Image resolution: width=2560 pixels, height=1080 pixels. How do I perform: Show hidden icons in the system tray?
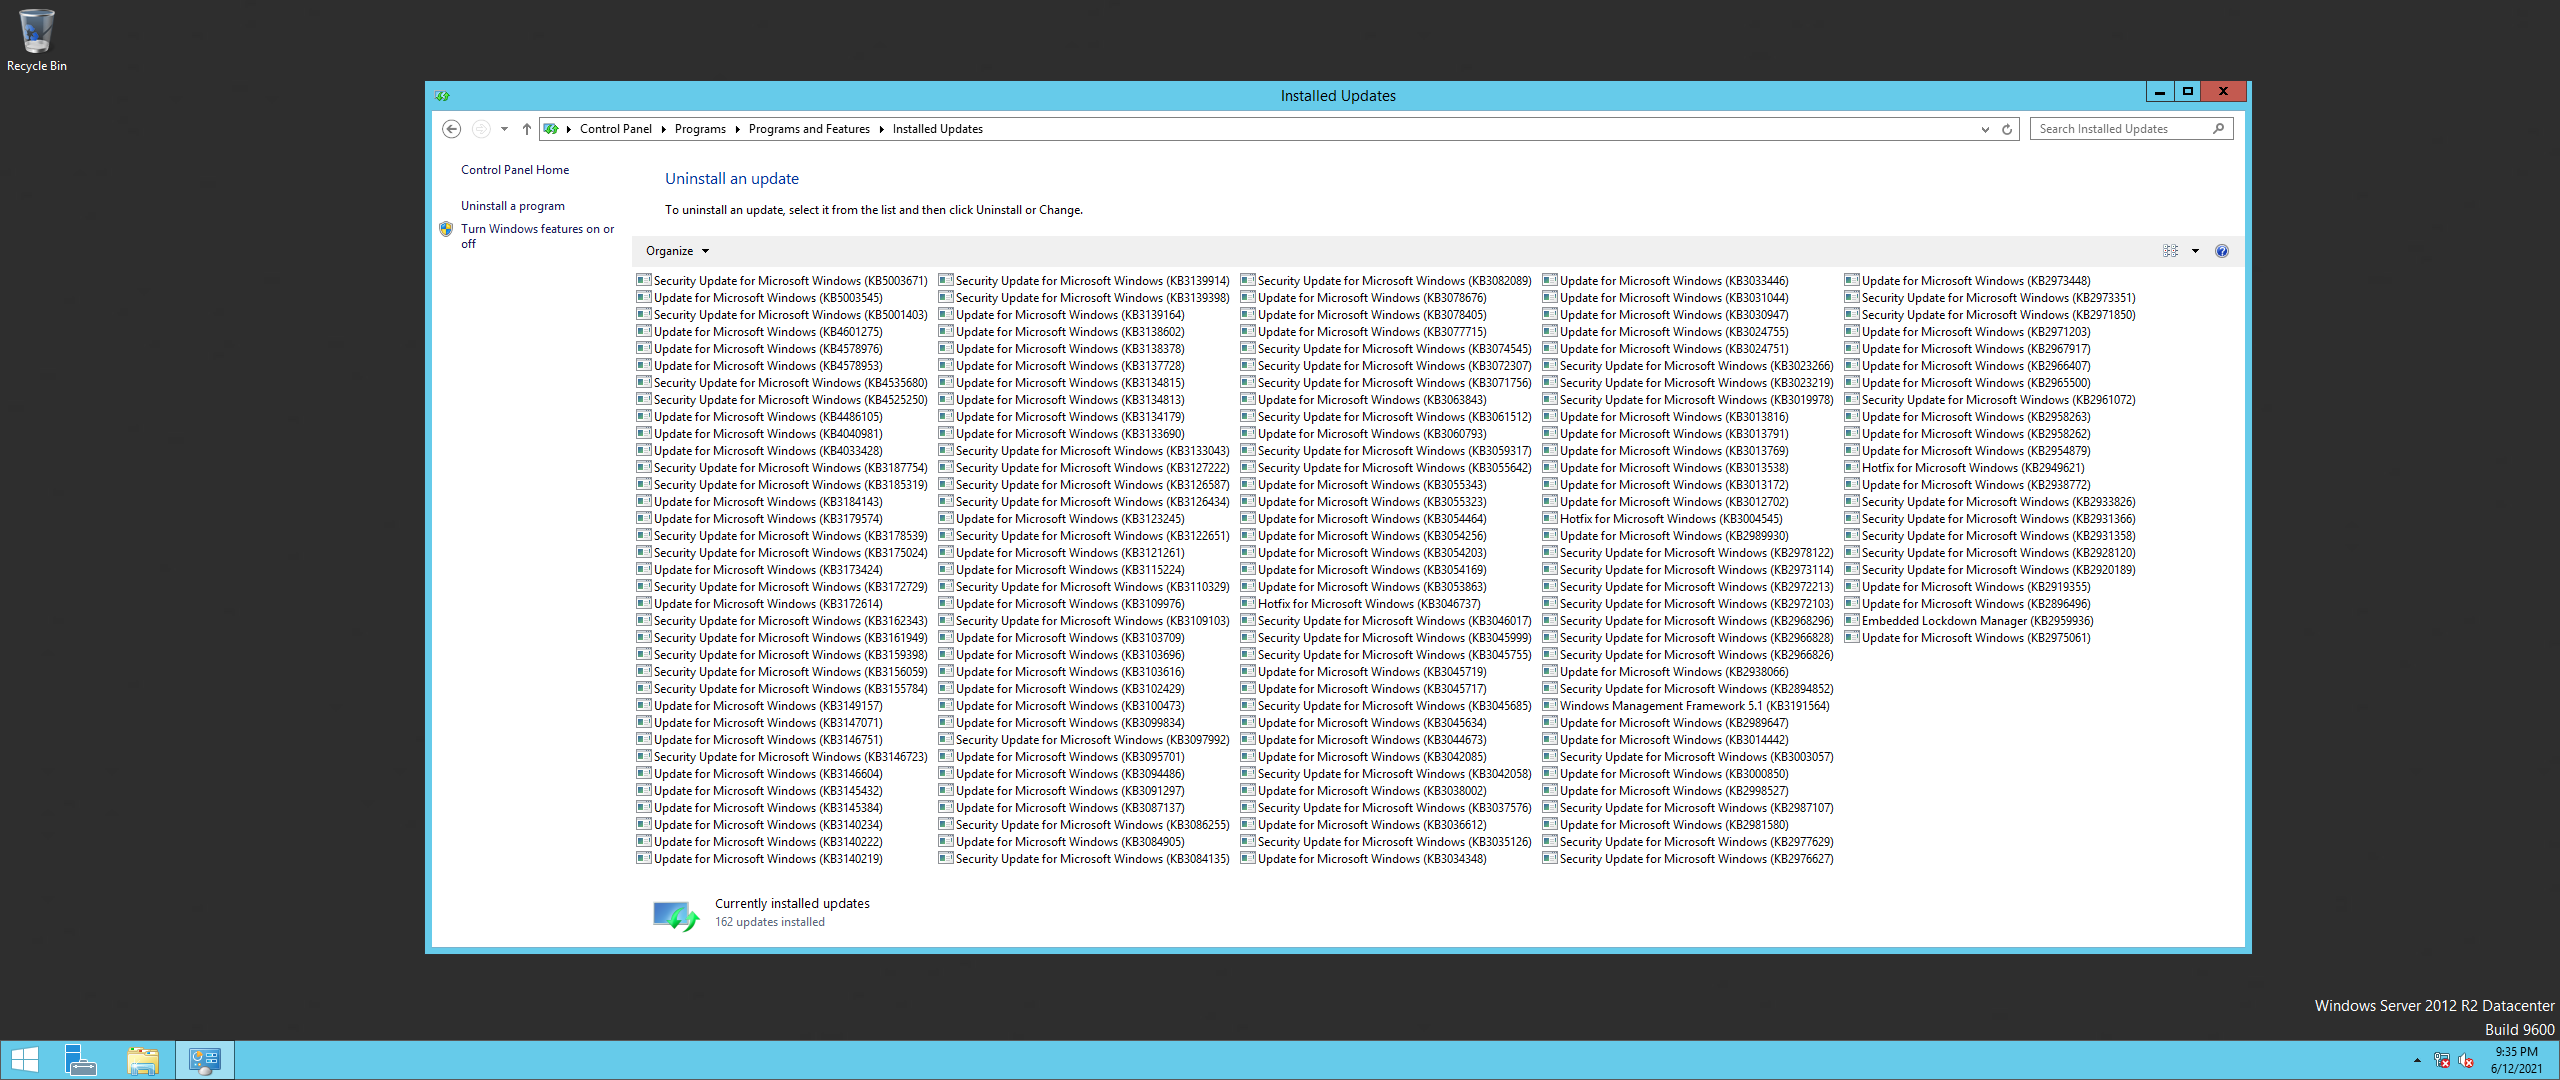tap(2417, 1060)
